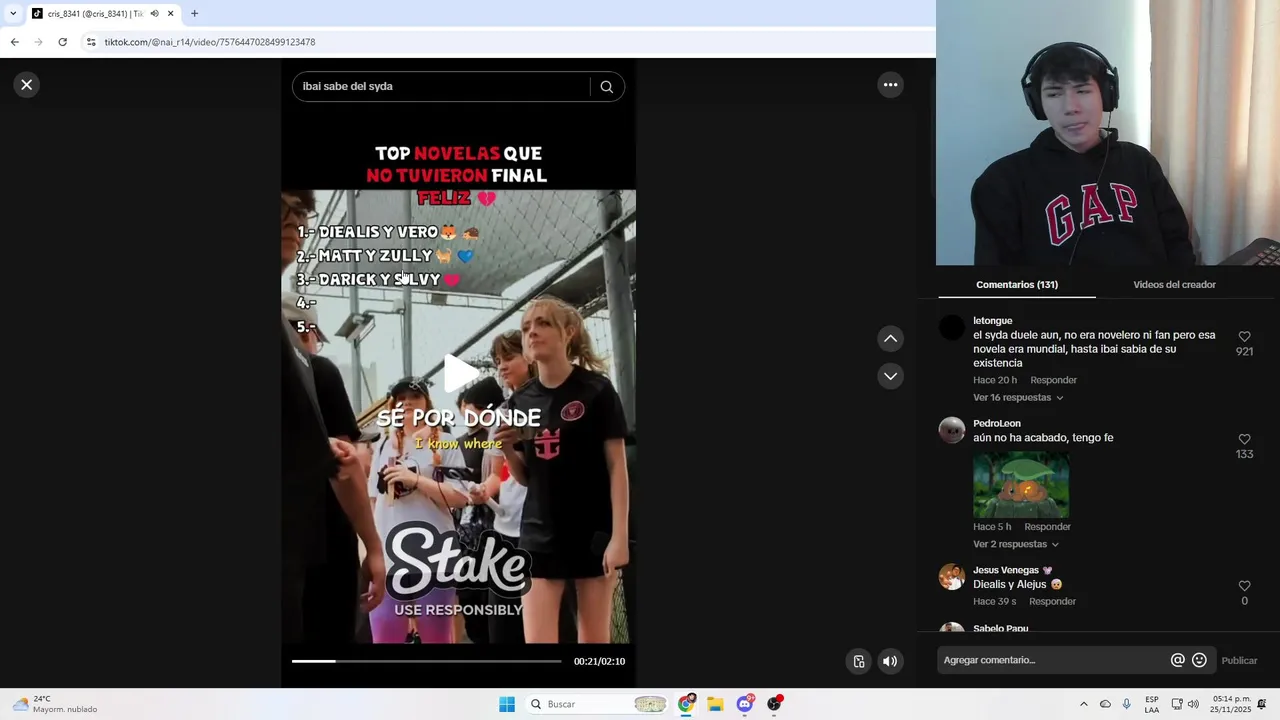Like letongue's comment with the heart
Viewport: 1280px width, 720px height.
(1244, 337)
